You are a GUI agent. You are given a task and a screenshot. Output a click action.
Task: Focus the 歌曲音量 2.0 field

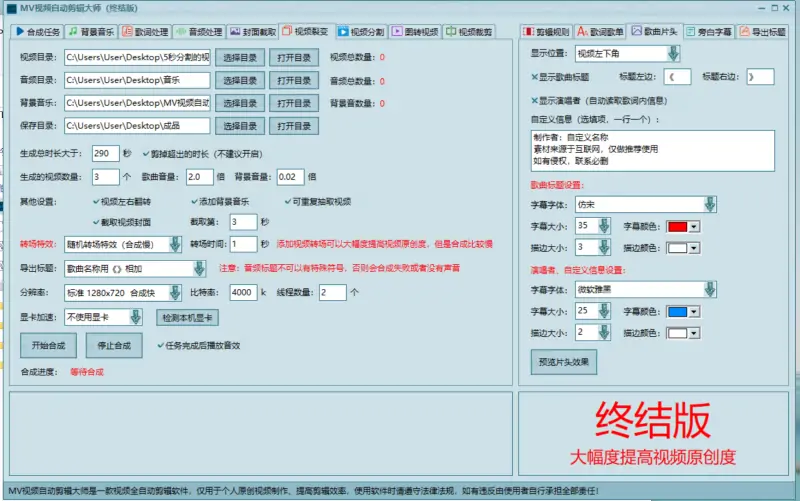(199, 177)
